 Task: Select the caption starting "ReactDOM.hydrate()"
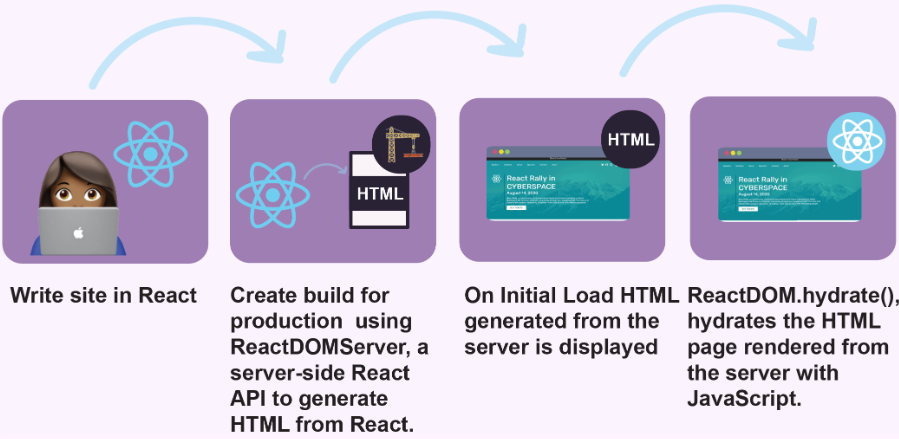click(792, 347)
